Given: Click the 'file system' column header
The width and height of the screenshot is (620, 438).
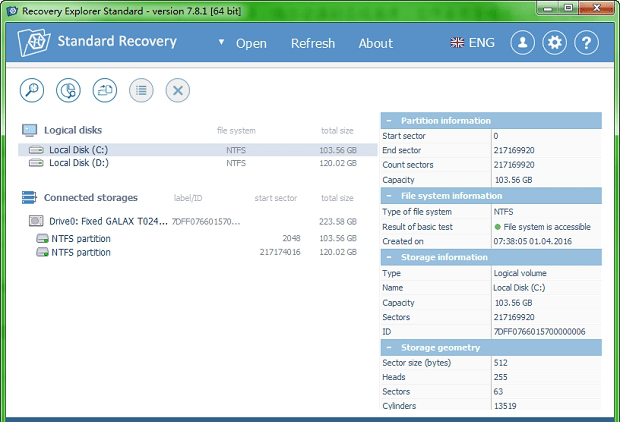Looking at the screenshot, I should (x=236, y=131).
